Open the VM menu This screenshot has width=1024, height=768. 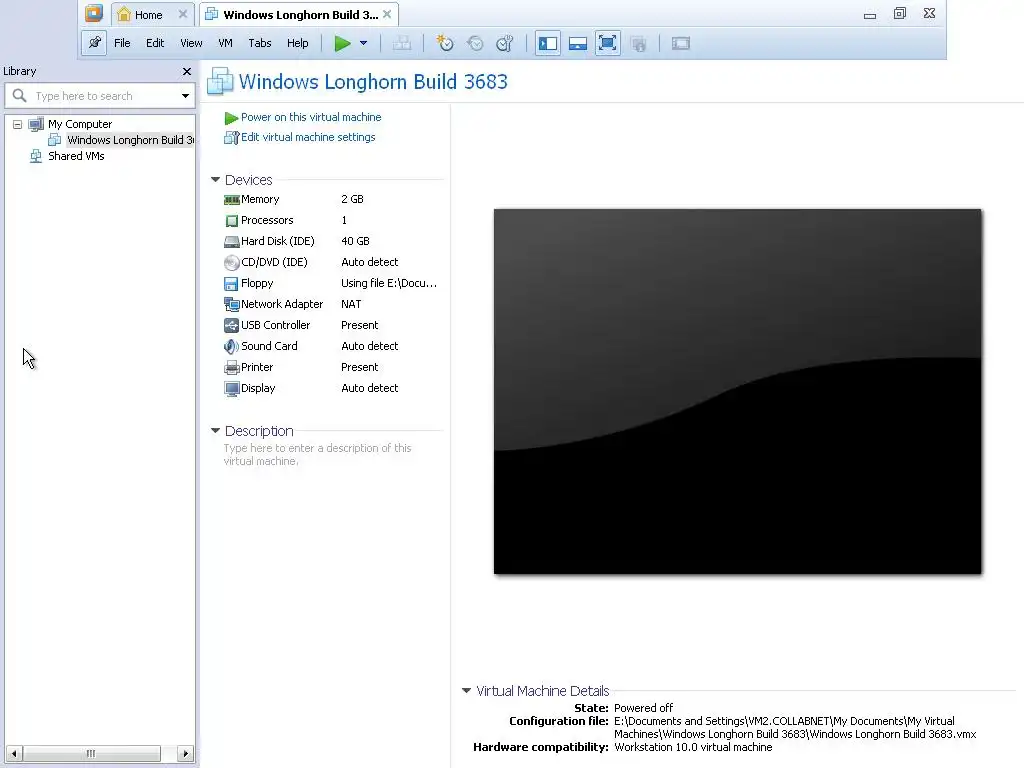tap(225, 43)
